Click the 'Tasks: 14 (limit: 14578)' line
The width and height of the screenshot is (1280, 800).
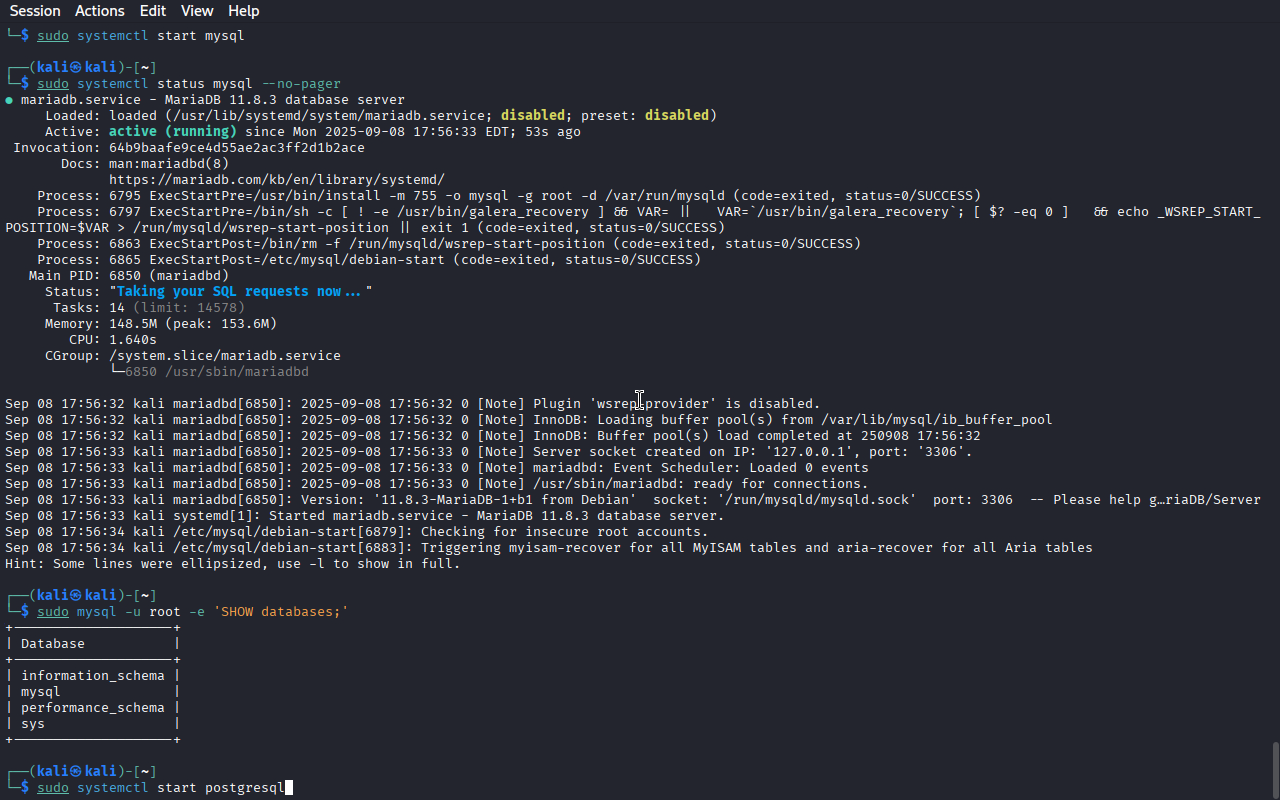[149, 307]
